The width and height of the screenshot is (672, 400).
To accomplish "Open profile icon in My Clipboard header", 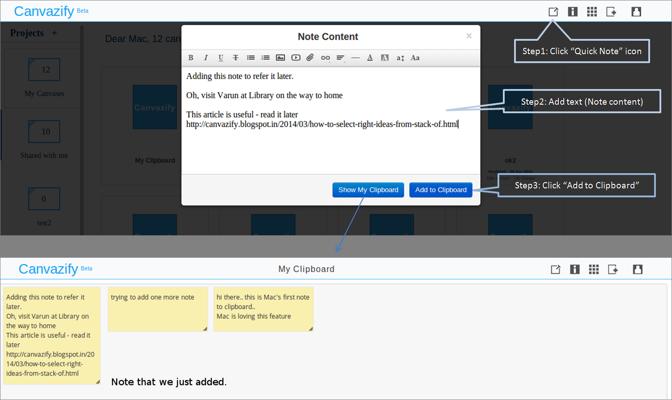I will click(638, 269).
